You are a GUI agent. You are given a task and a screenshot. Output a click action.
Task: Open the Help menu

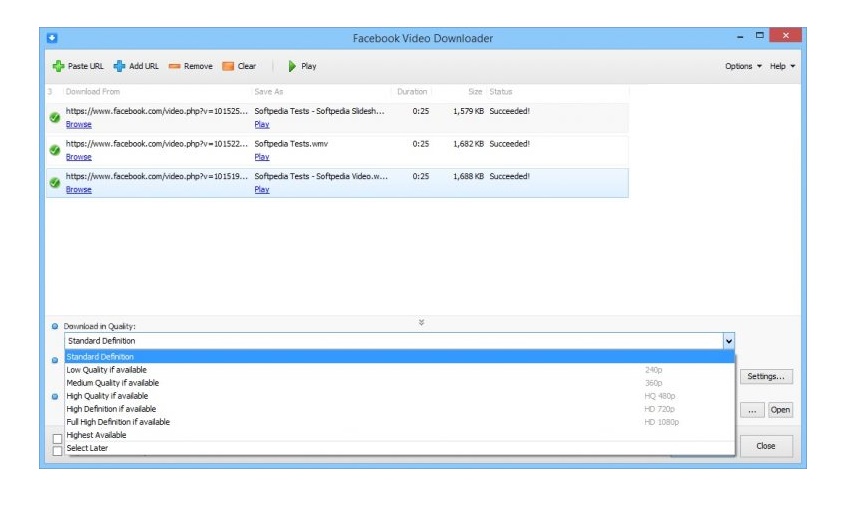pyautogui.click(x=782, y=66)
